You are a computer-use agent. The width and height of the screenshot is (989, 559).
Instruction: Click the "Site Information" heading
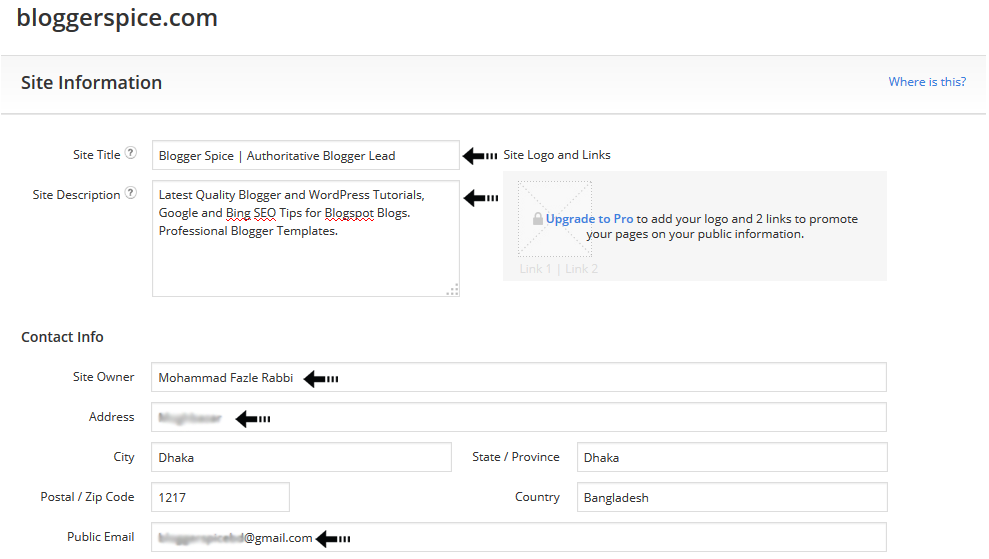91,83
